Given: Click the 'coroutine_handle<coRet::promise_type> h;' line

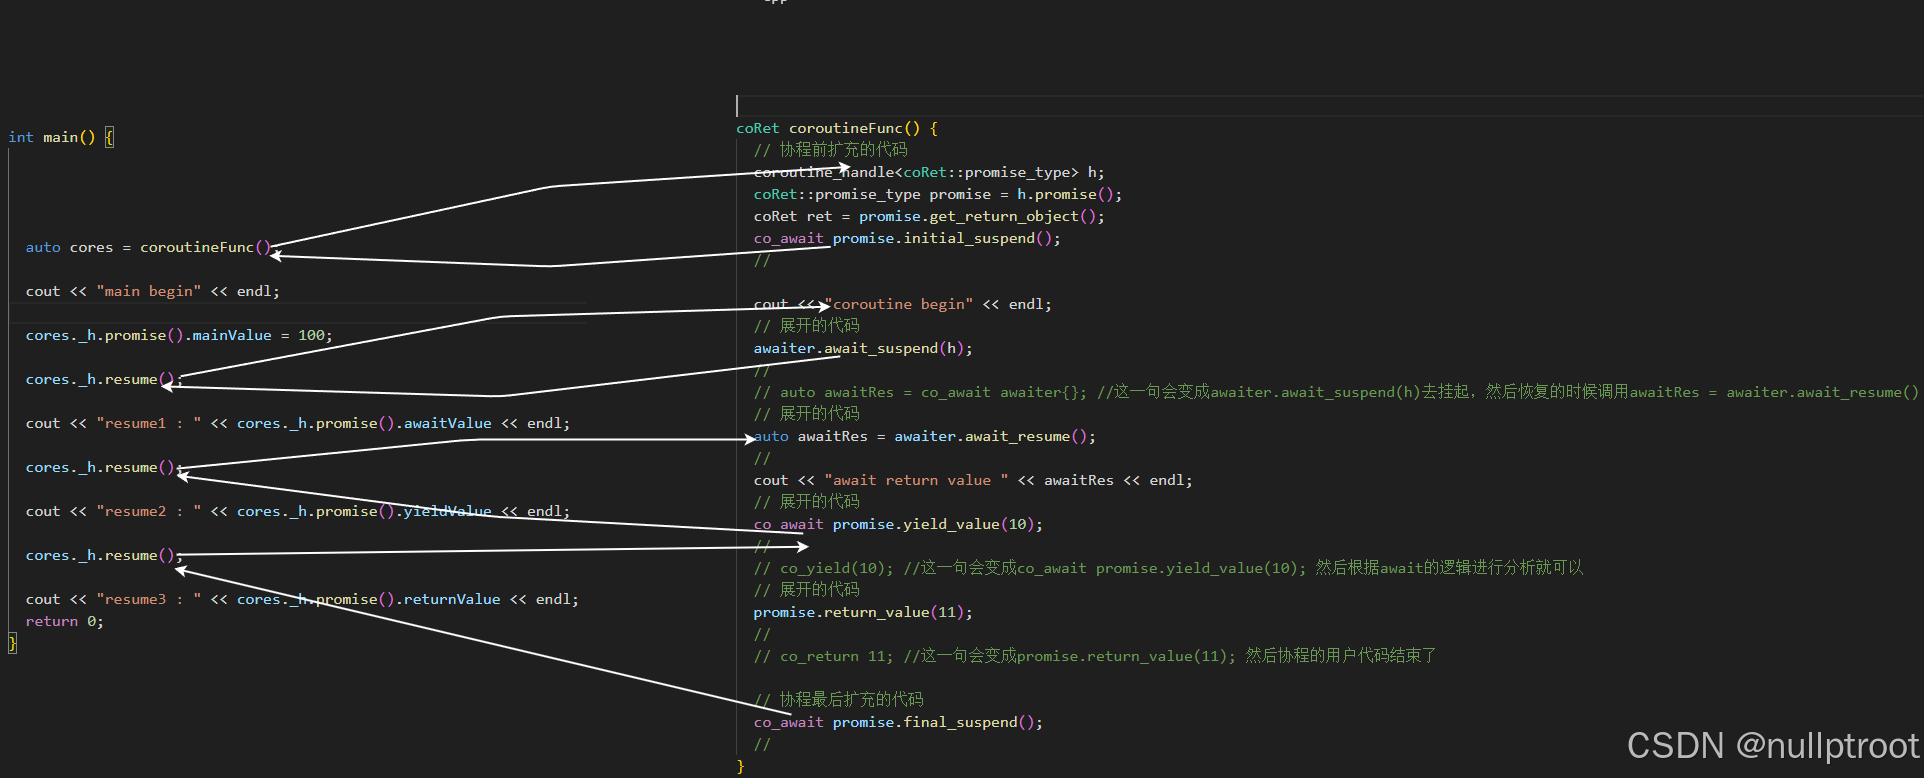Looking at the screenshot, I should point(929,172).
